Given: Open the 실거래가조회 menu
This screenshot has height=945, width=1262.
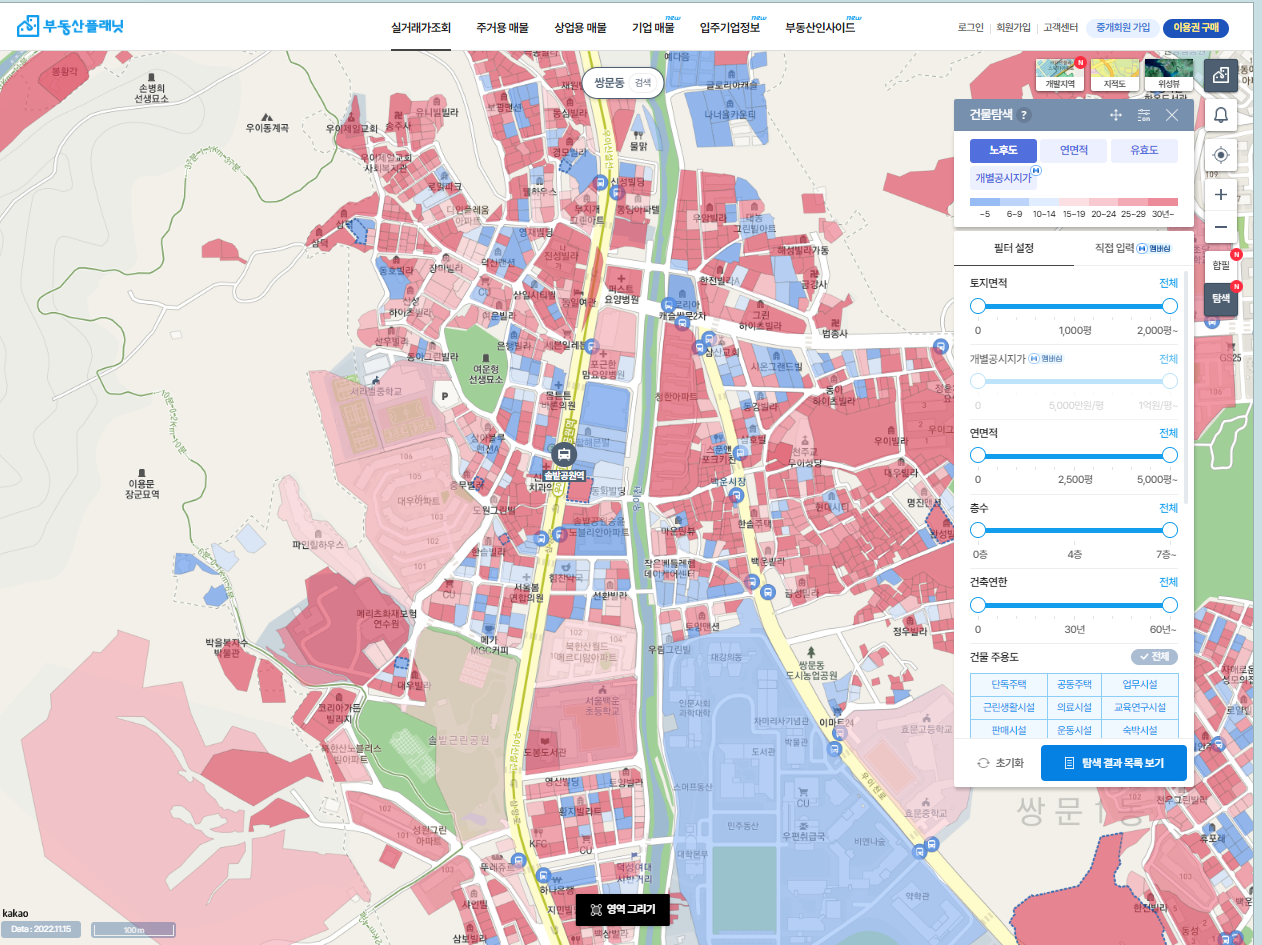Looking at the screenshot, I should coord(421,27).
